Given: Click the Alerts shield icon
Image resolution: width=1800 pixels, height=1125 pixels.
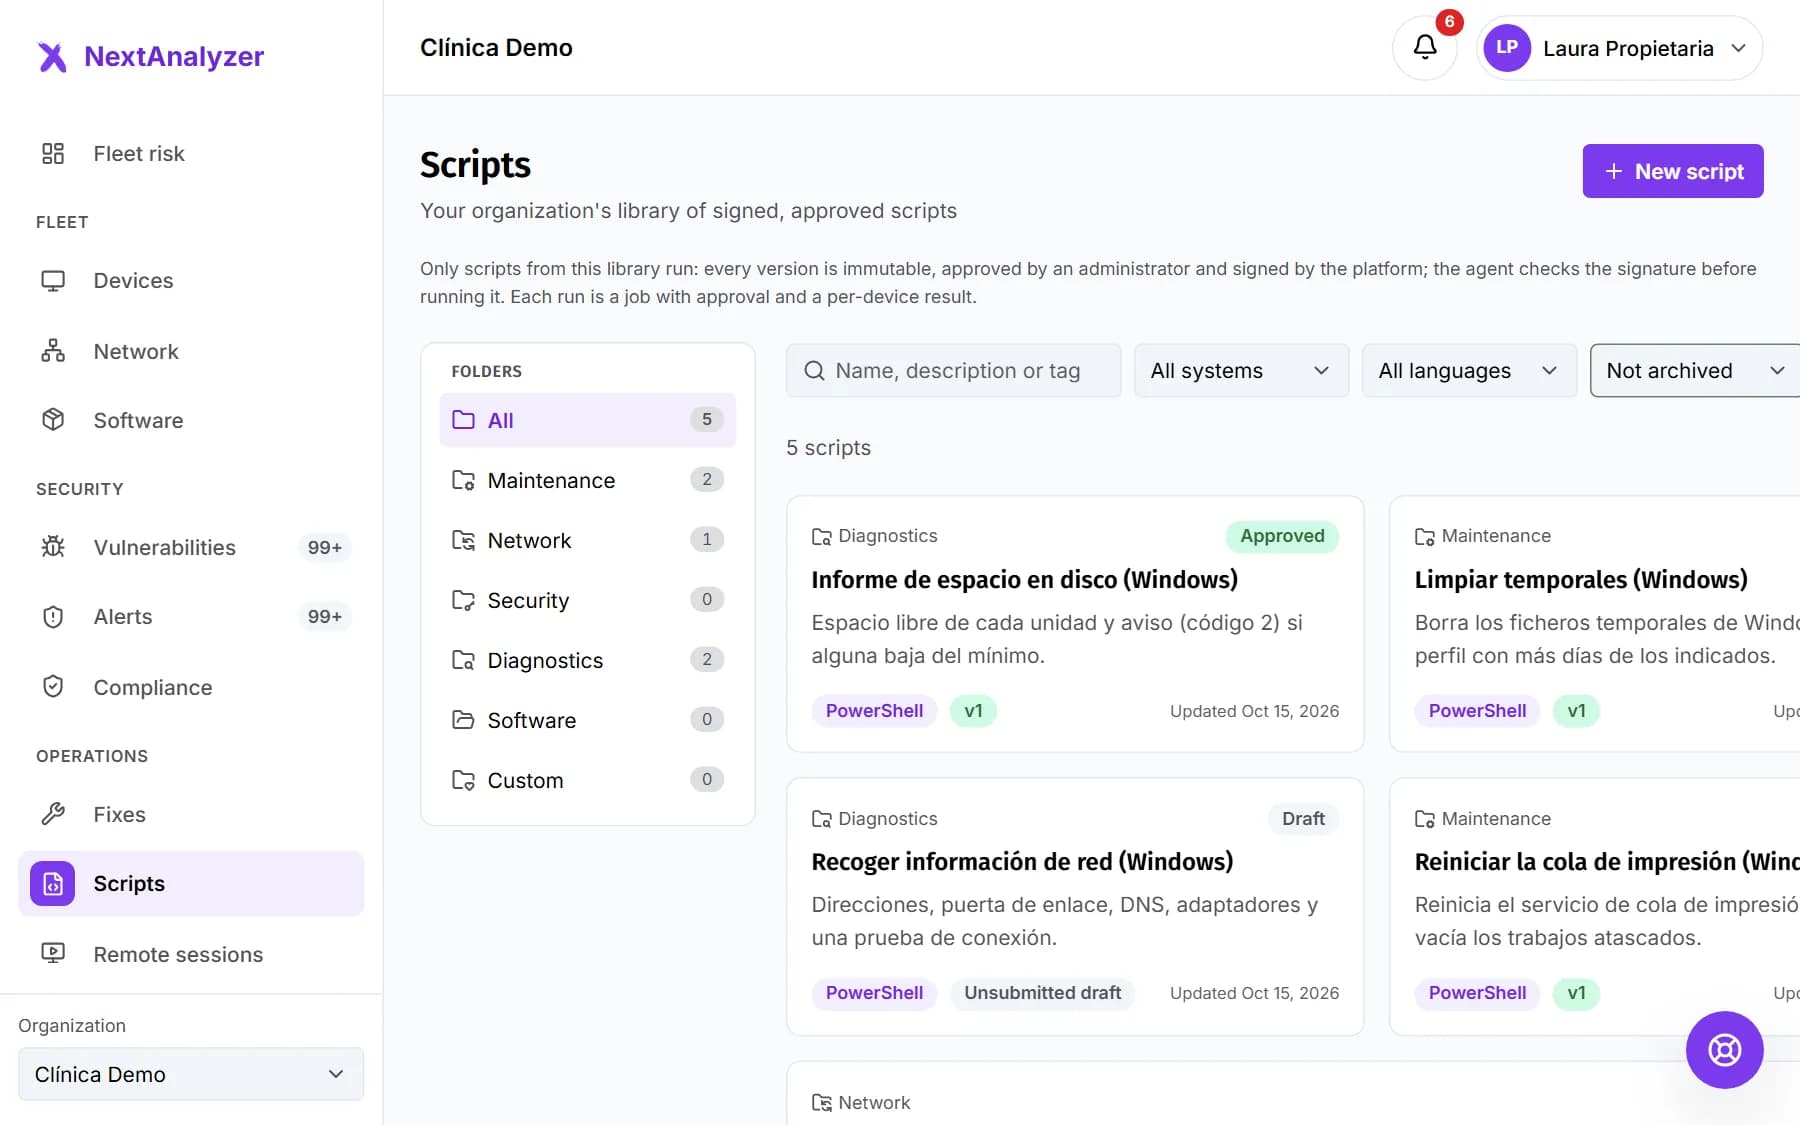Looking at the screenshot, I should click(x=53, y=617).
